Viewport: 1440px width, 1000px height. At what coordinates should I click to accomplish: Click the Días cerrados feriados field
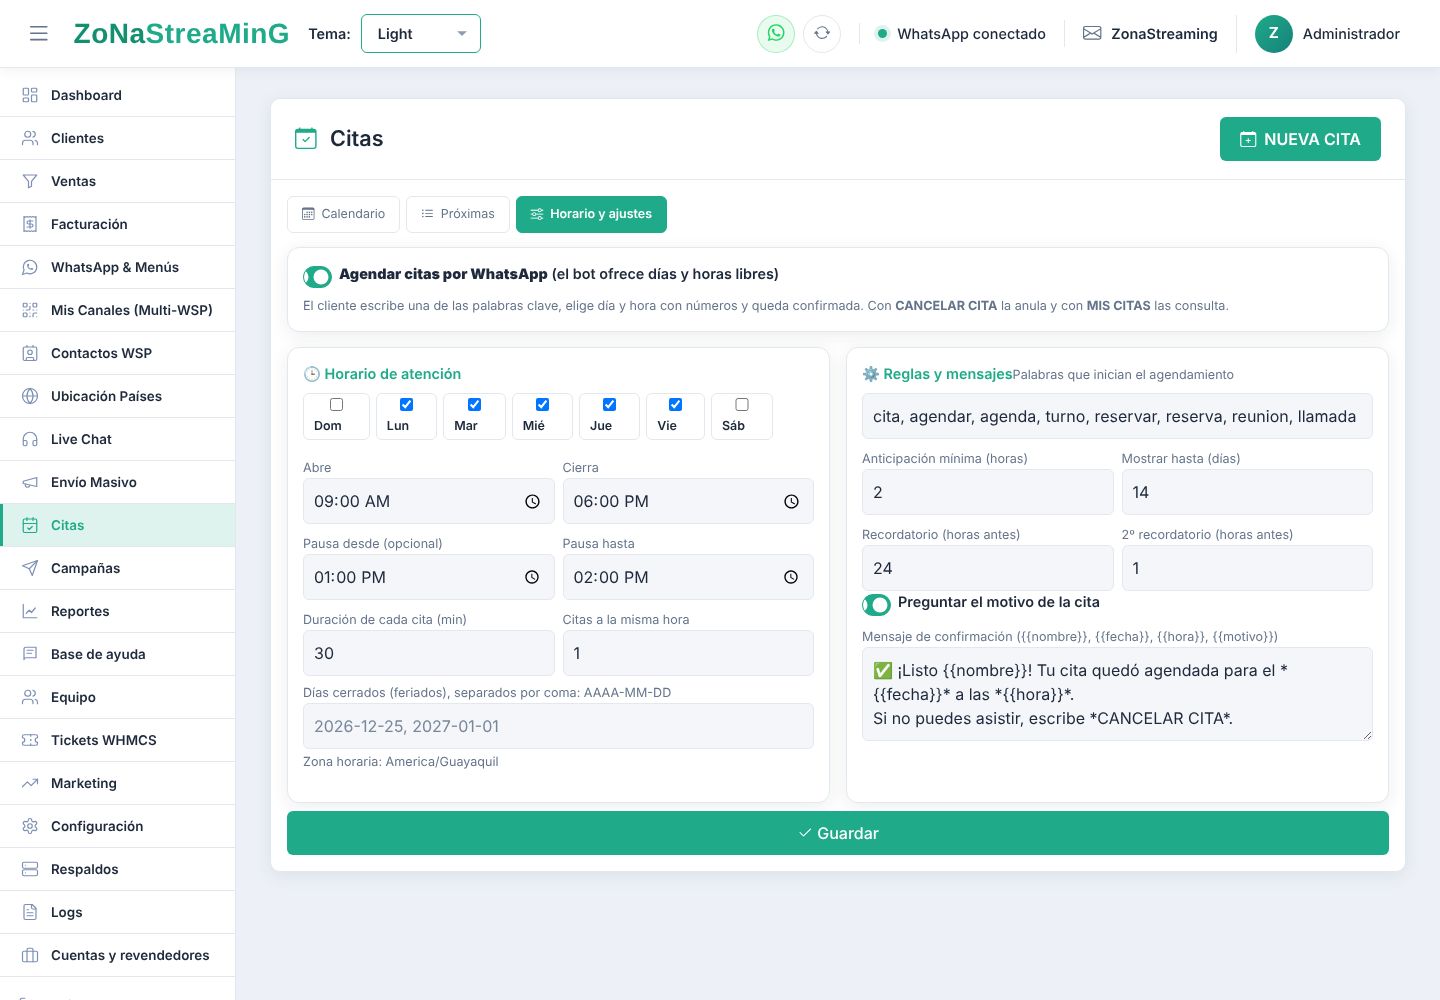[558, 726]
